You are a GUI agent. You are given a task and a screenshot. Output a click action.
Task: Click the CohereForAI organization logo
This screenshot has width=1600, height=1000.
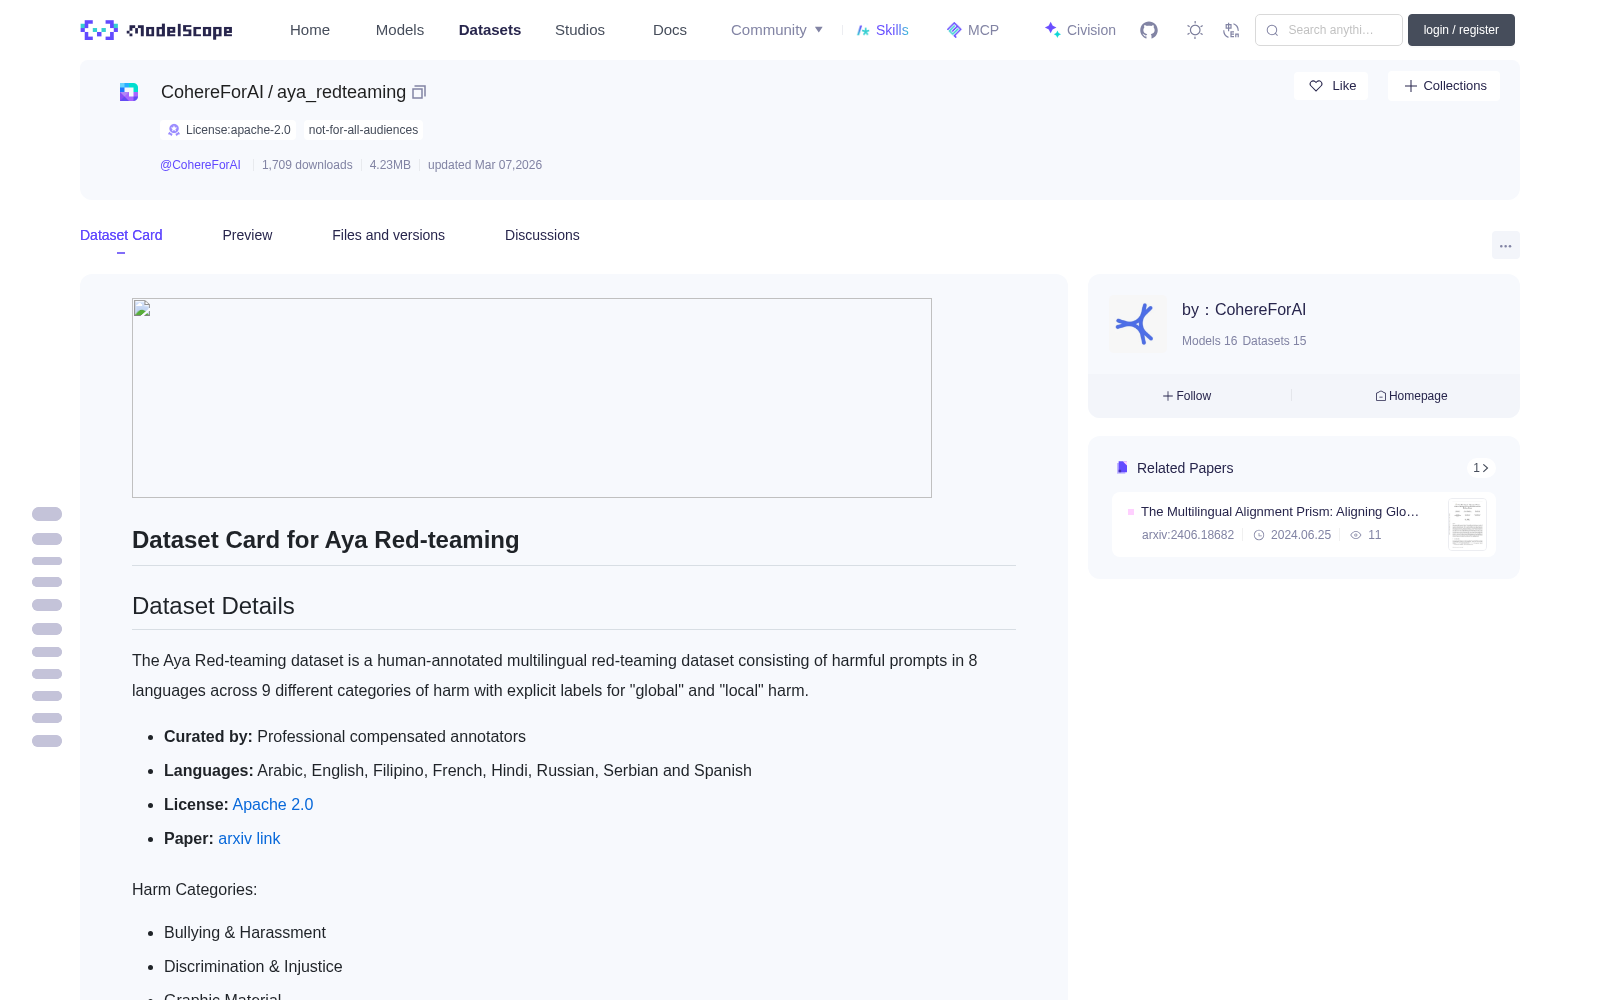(1137, 323)
